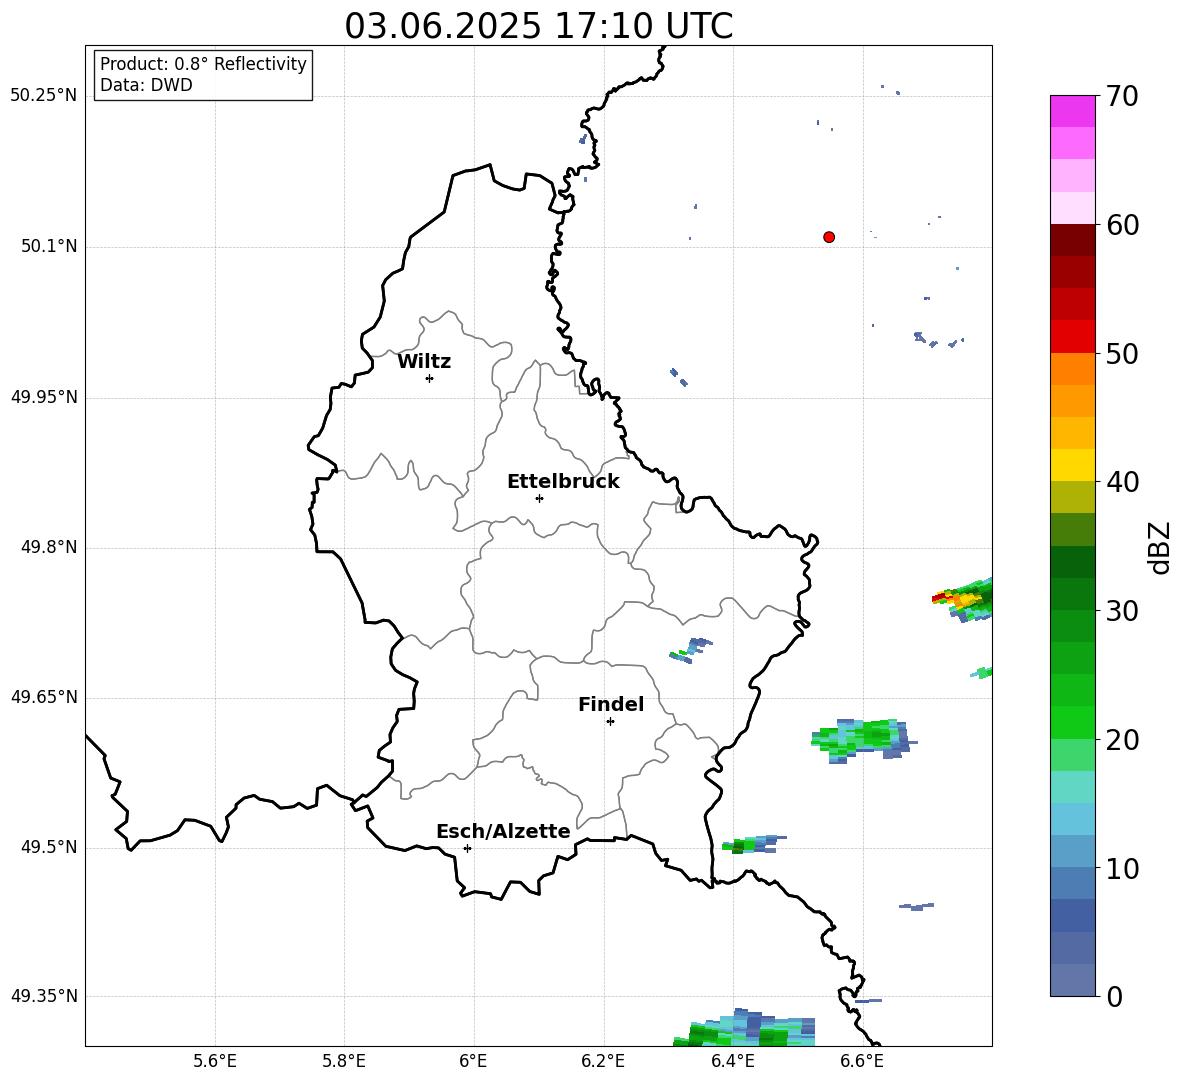Click the 6.6°E longitude tick label

[x=862, y=1061]
